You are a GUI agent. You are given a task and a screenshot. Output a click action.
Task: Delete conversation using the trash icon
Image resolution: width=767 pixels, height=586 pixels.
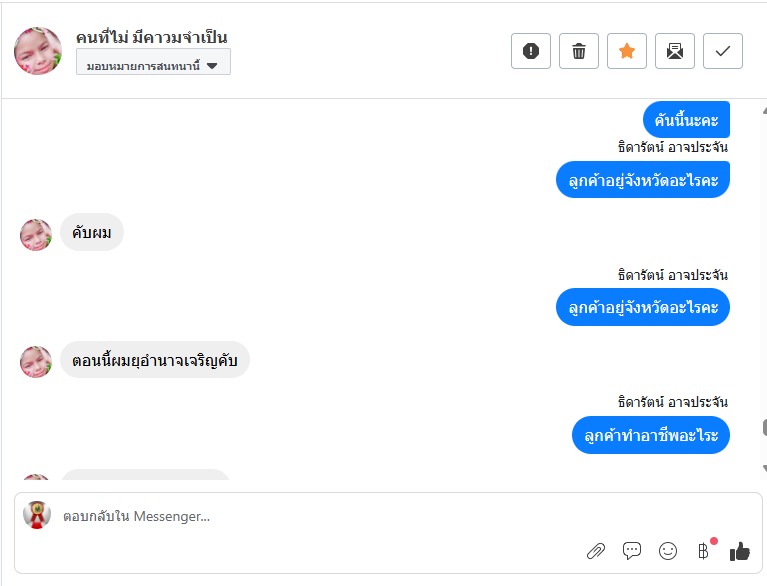(579, 51)
